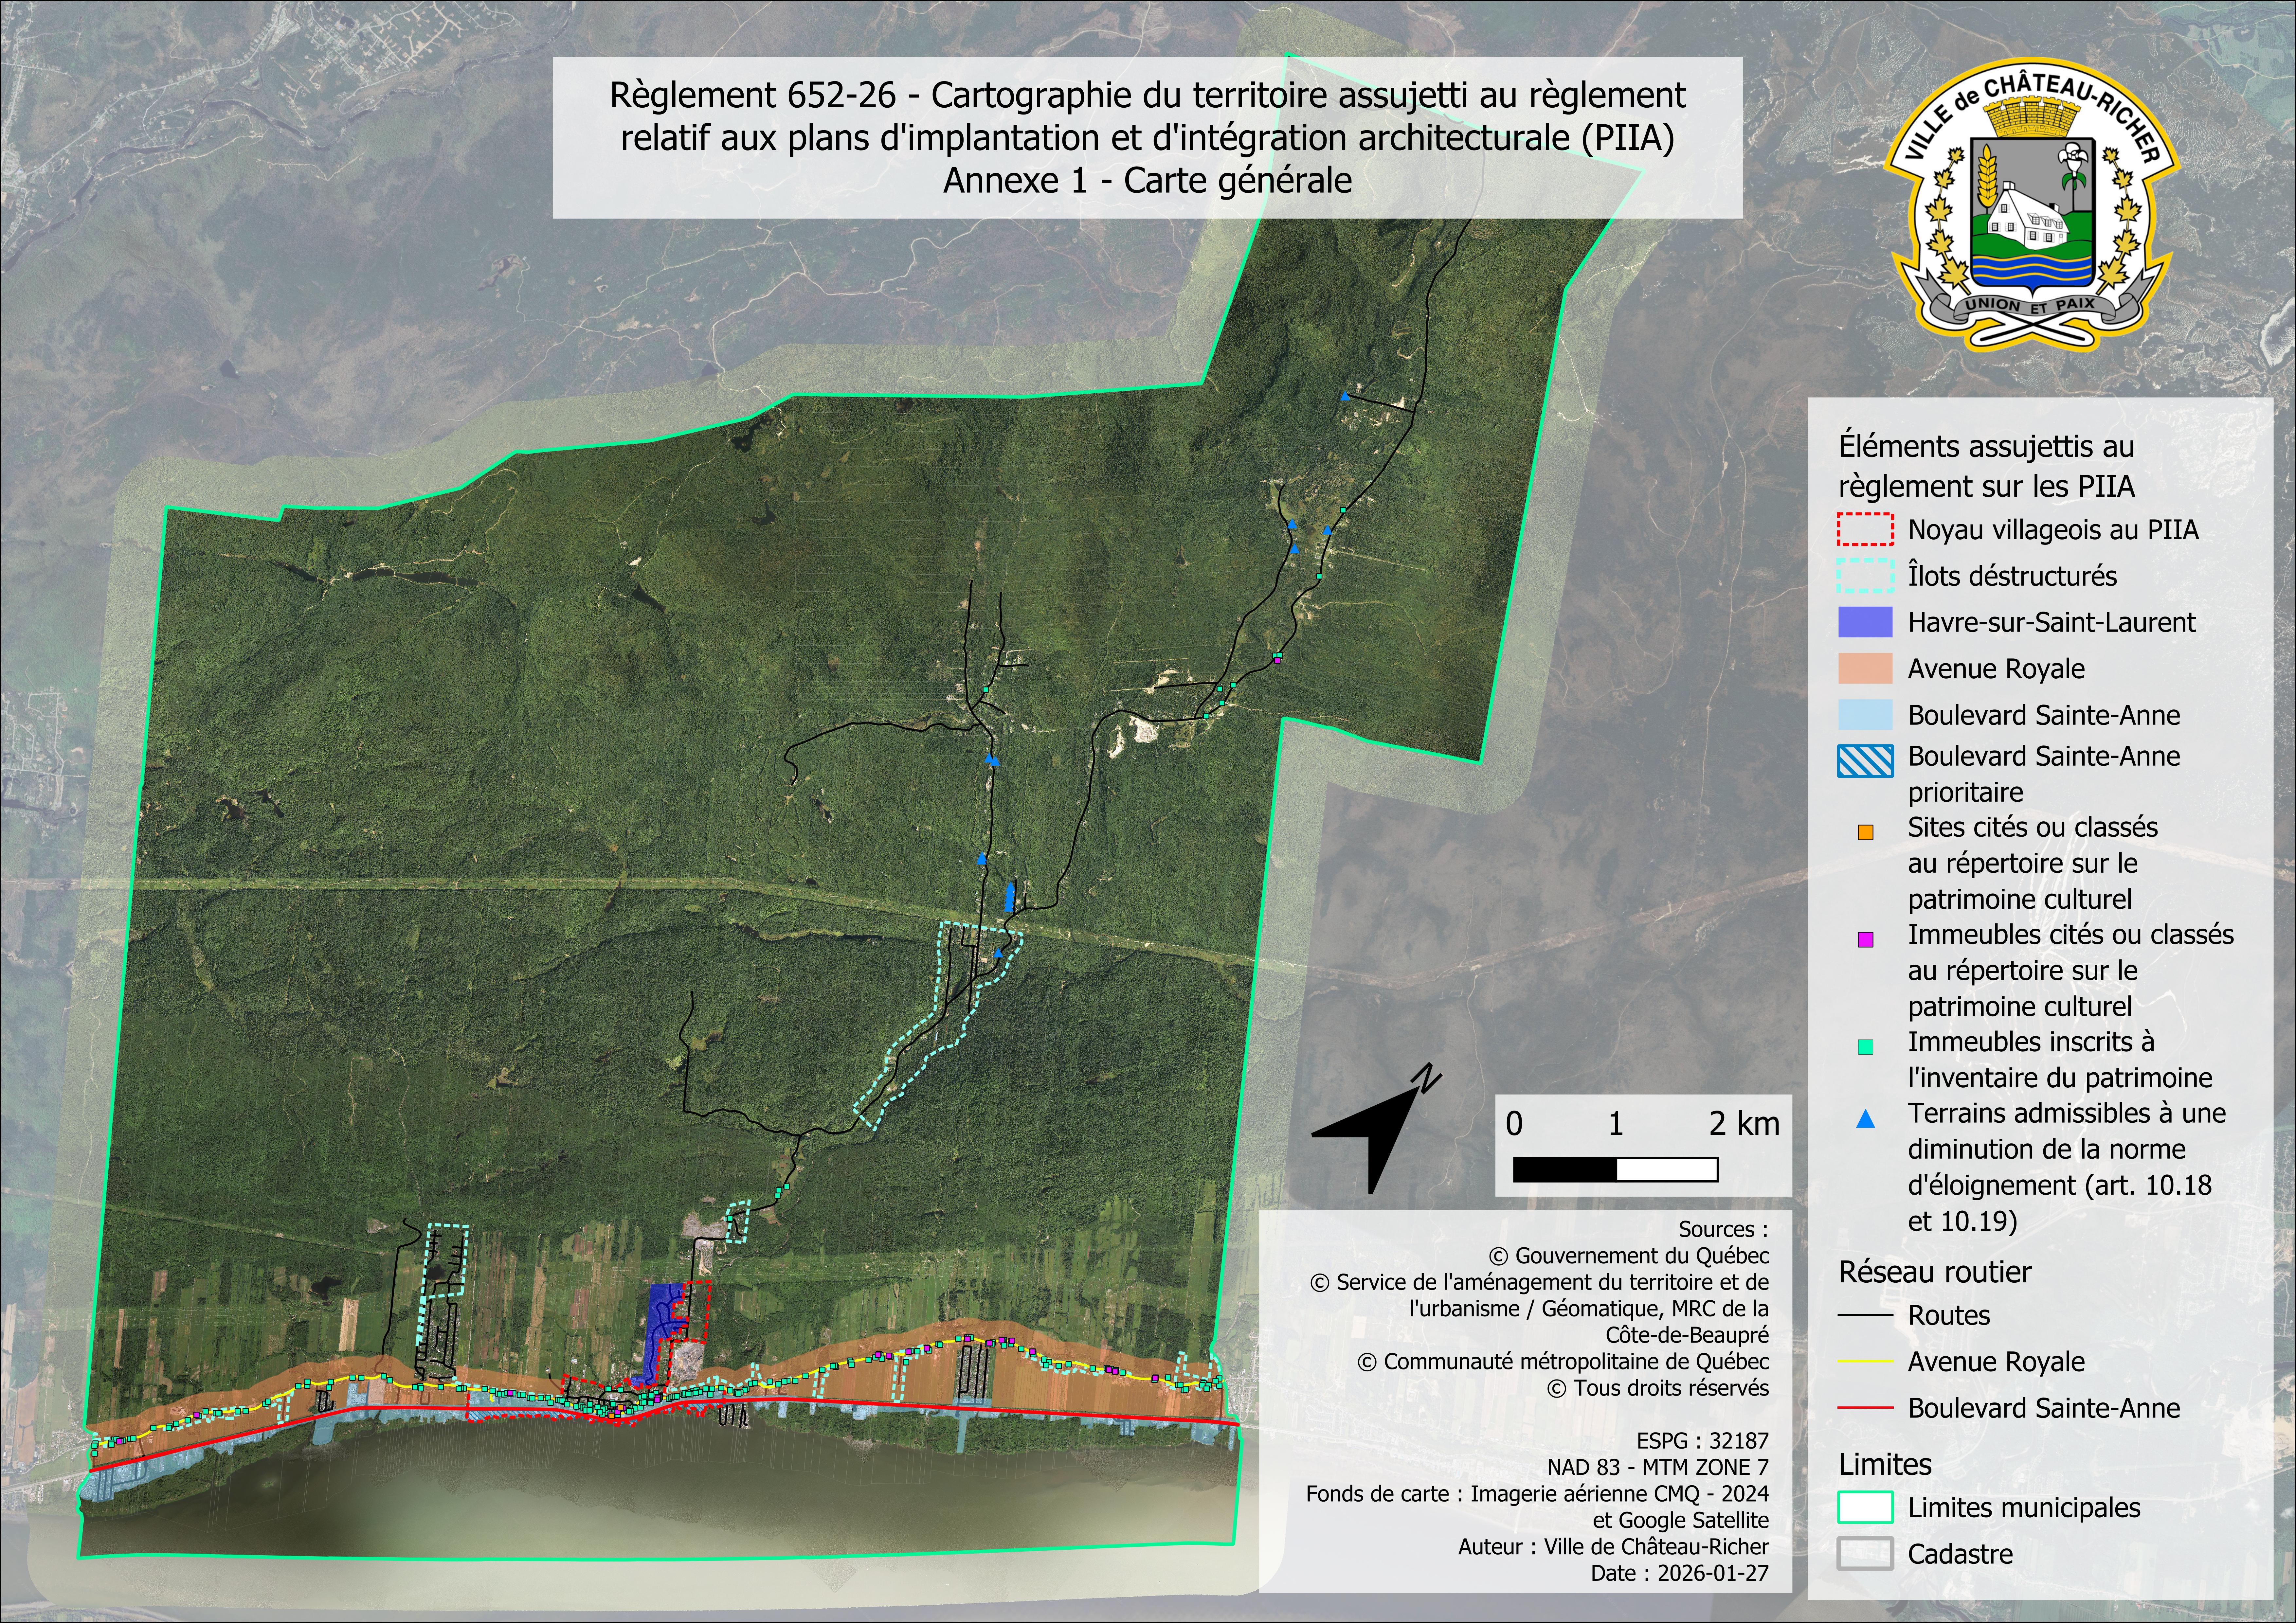Click the plain light-blue Boulevard Sainte-Anne swatch
This screenshot has width=2296, height=1623.
[x=1865, y=715]
